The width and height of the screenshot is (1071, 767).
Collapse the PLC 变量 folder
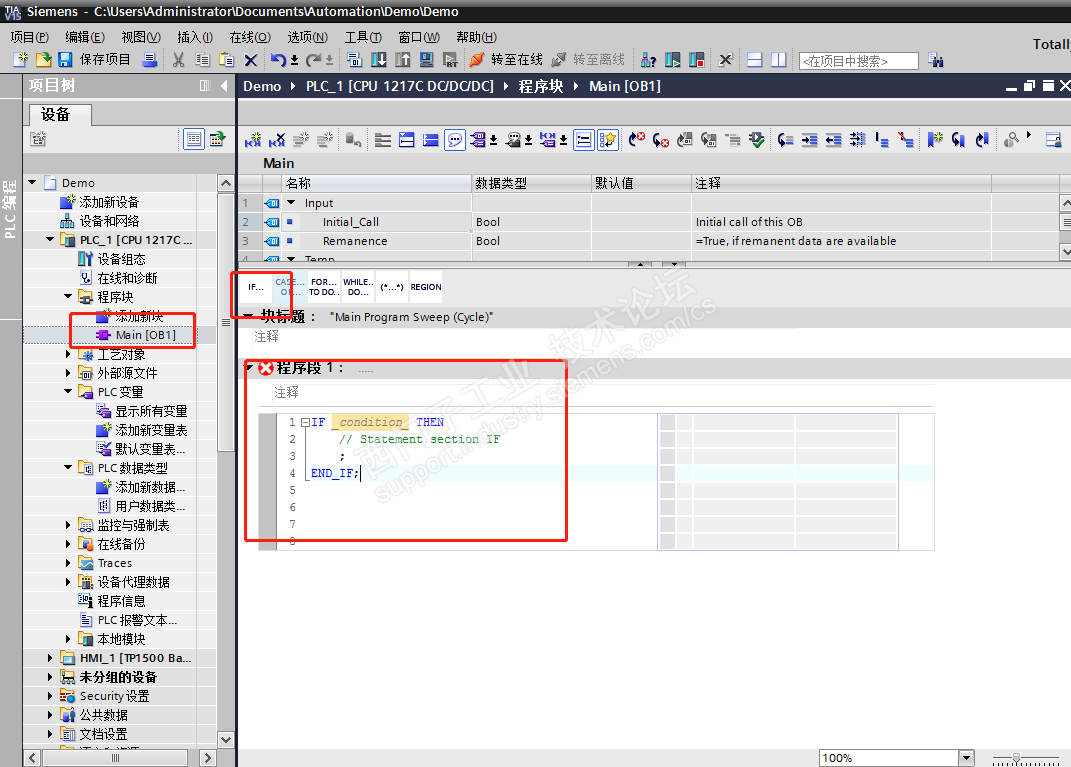(68, 391)
